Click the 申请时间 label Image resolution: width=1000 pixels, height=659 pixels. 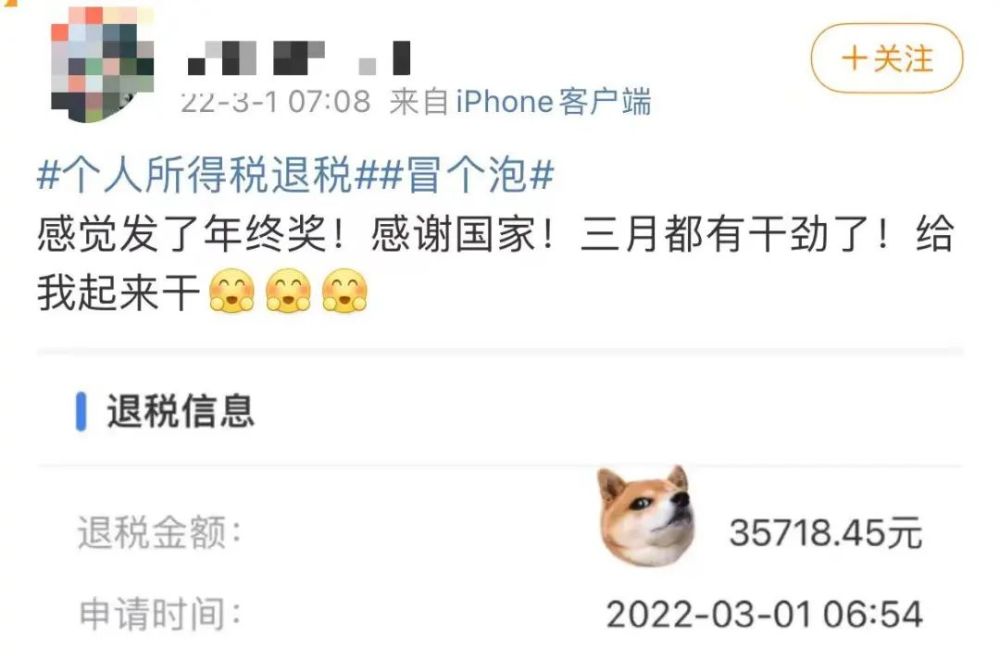coord(159,614)
